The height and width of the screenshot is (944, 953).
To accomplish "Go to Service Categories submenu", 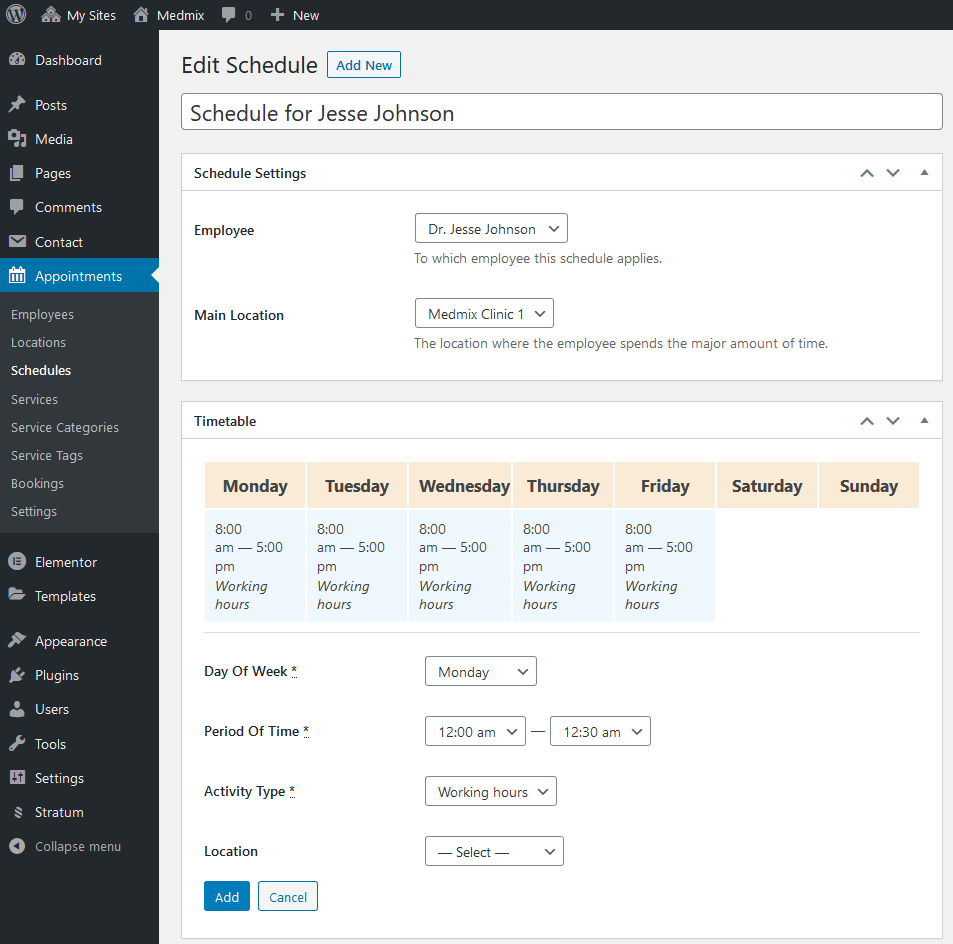I will 65,427.
